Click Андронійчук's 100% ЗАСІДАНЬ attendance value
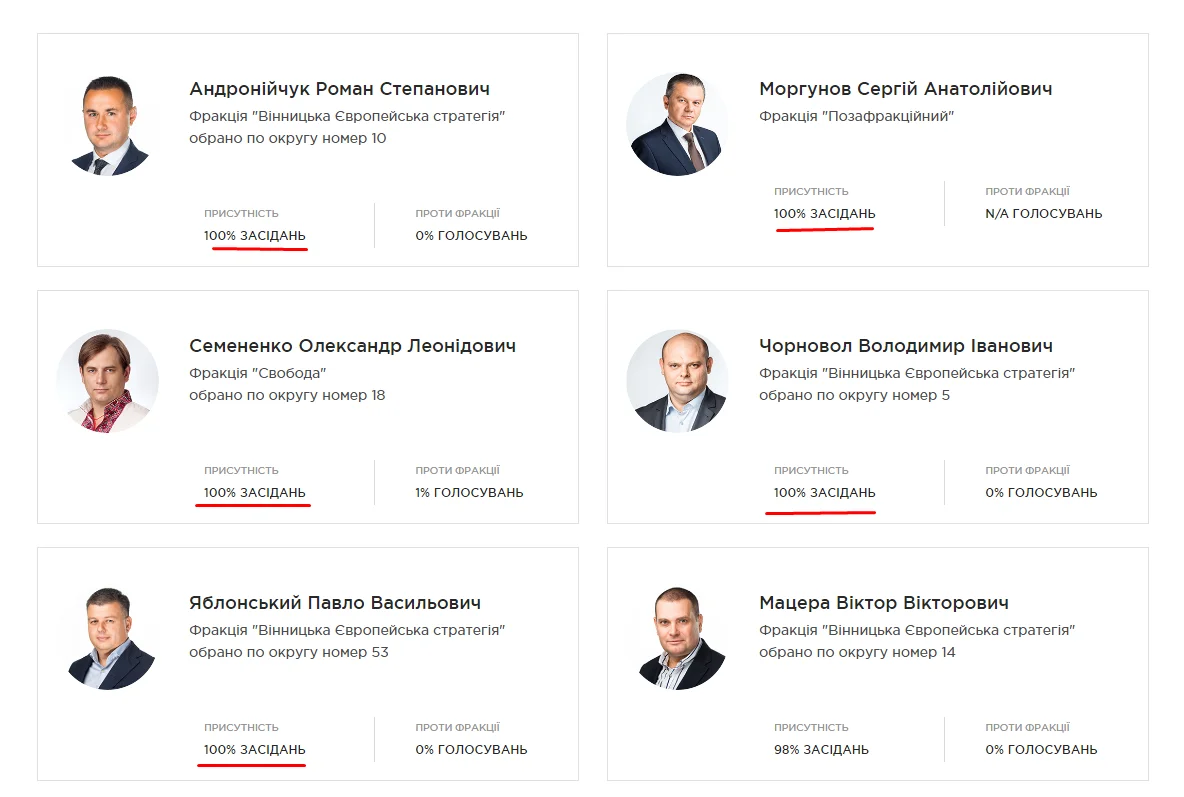 [255, 236]
